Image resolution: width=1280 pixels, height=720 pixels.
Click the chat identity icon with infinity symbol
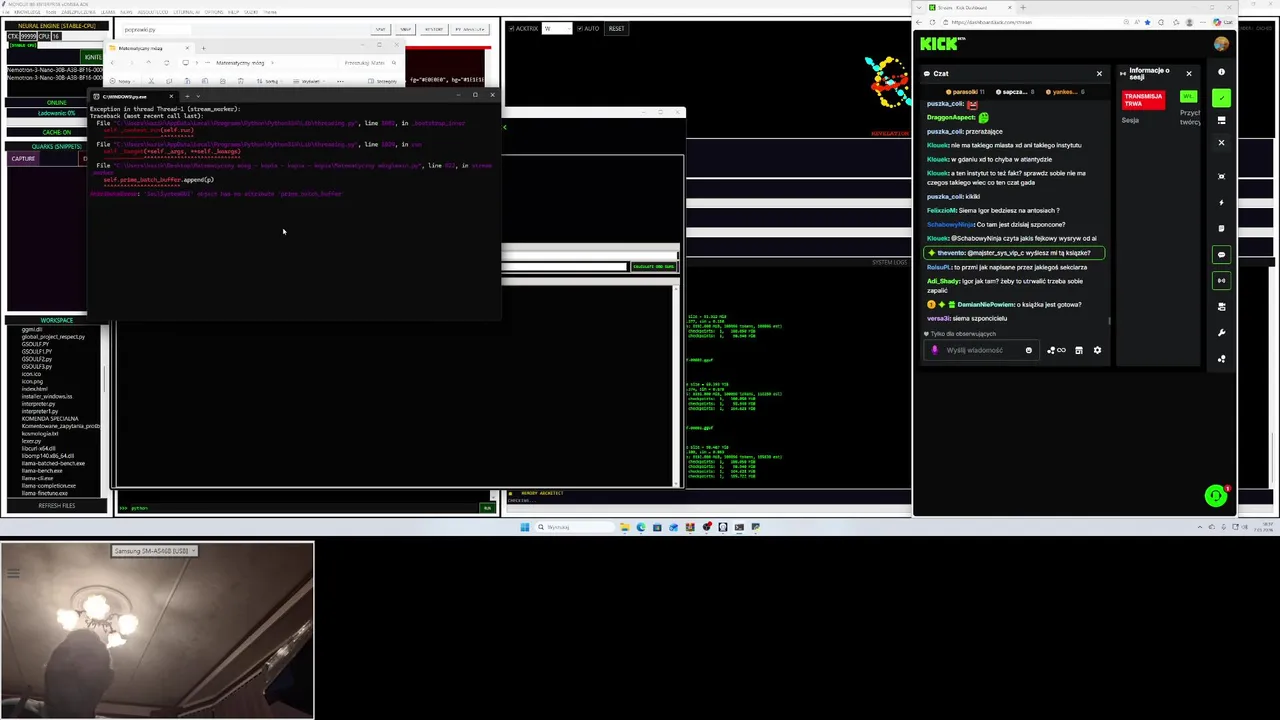point(1056,350)
